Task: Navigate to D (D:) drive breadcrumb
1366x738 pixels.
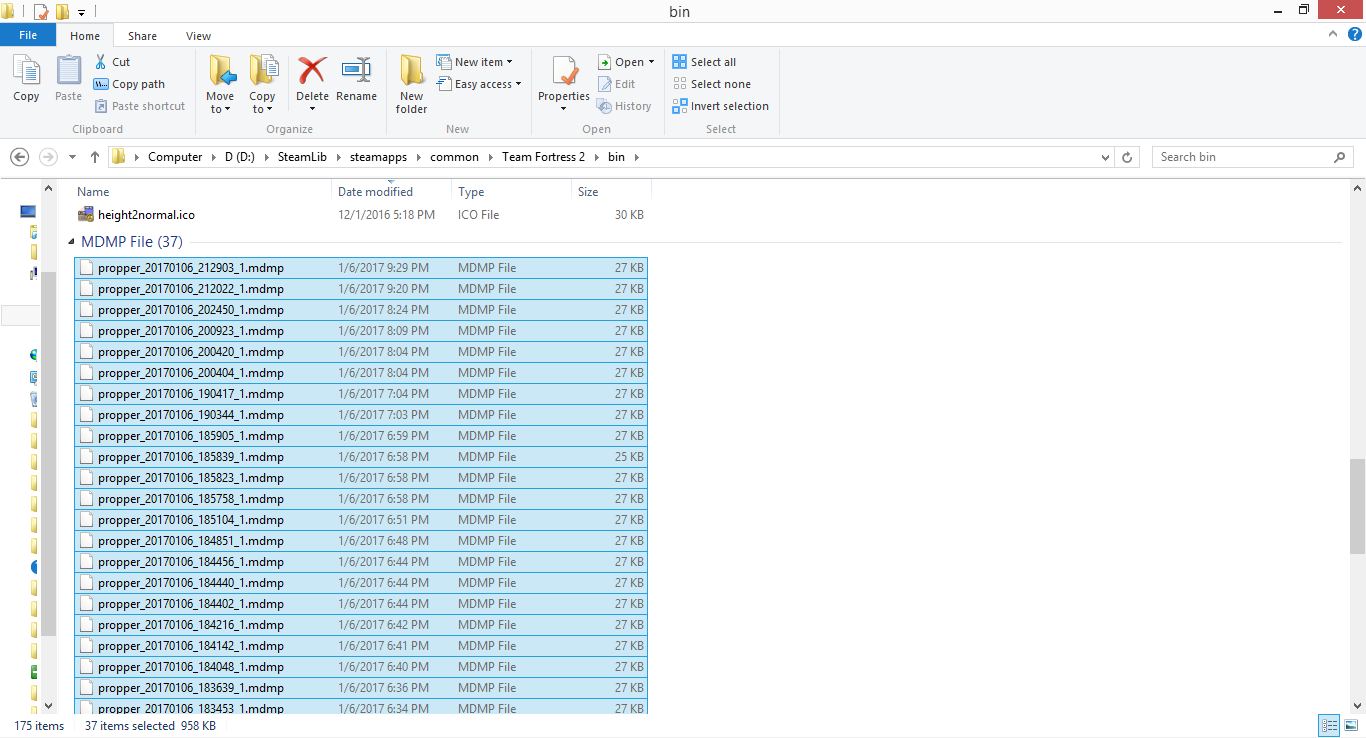Action: tap(240, 157)
